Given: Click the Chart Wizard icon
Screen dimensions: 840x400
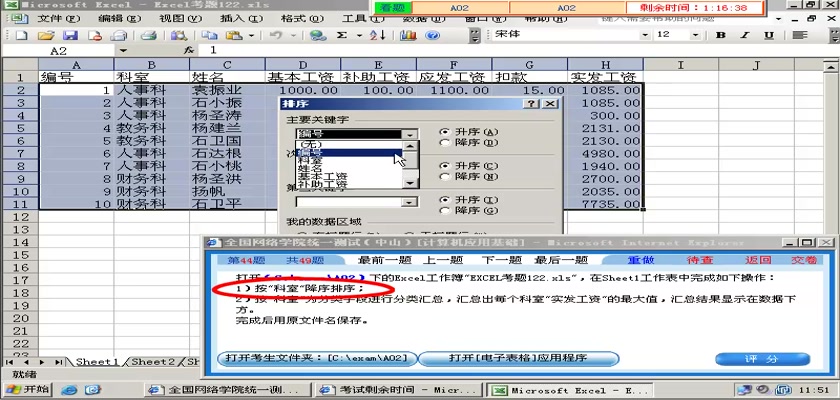Looking at the screenshot, I should click(x=408, y=35).
